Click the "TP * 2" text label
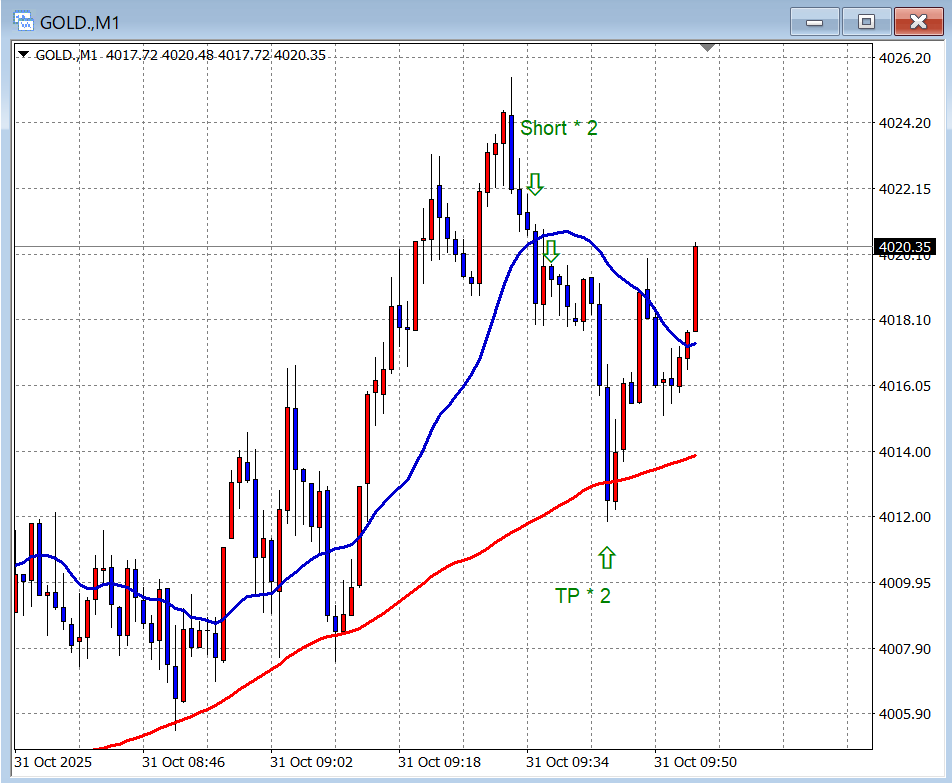This screenshot has width=952, height=783. click(582, 596)
